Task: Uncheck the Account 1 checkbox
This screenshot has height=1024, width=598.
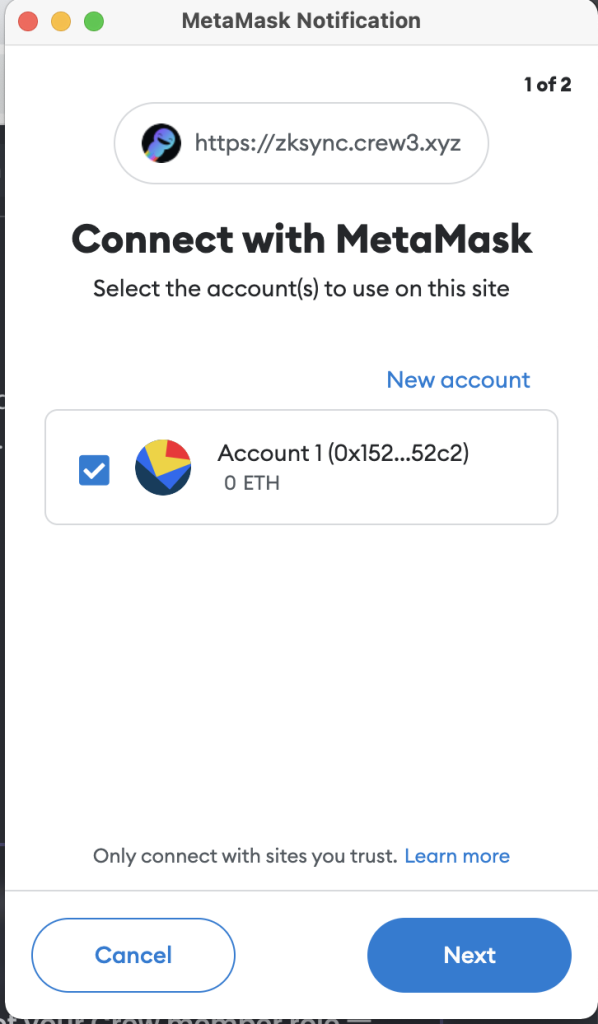Action: click(95, 470)
